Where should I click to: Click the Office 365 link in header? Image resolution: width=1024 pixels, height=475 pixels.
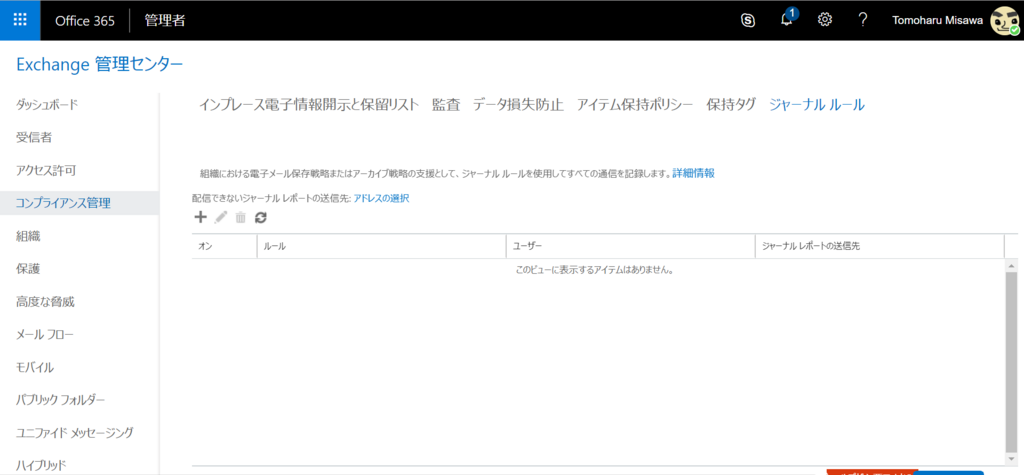[x=85, y=20]
